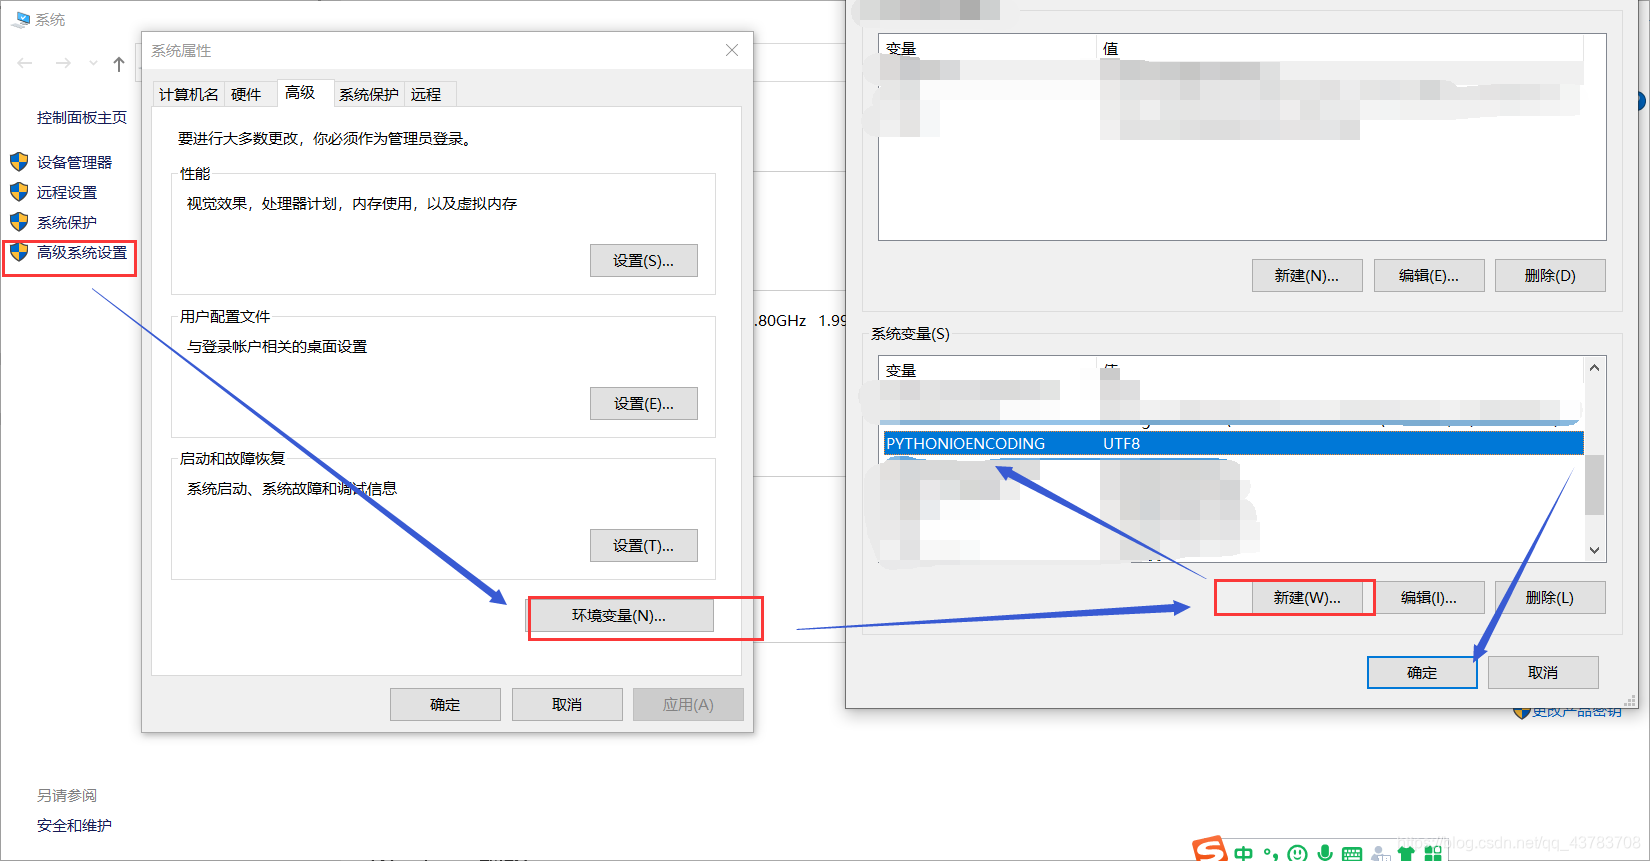Viewport: 1650px width, 861px height.
Task: Open the 系统保护 tab
Action: (368, 94)
